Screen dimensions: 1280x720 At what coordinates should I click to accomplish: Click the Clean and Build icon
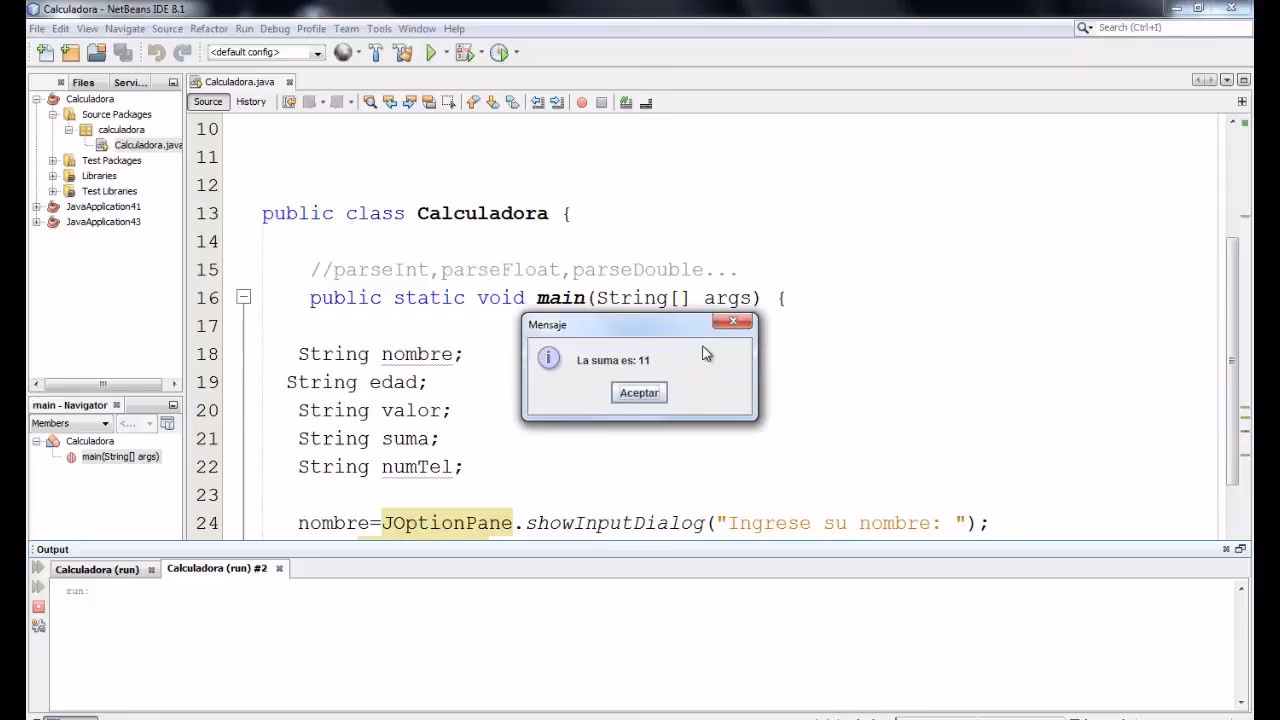(x=402, y=53)
